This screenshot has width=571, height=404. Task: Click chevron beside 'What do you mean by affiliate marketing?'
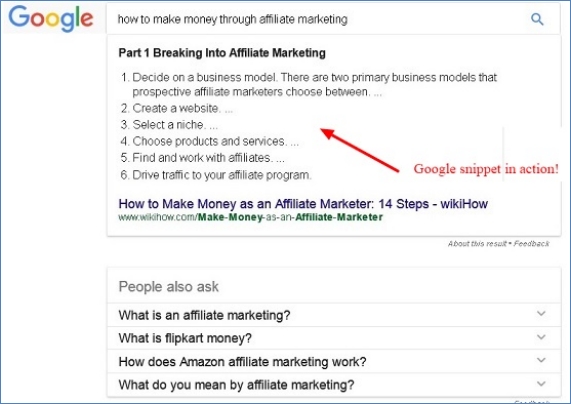coord(541,384)
